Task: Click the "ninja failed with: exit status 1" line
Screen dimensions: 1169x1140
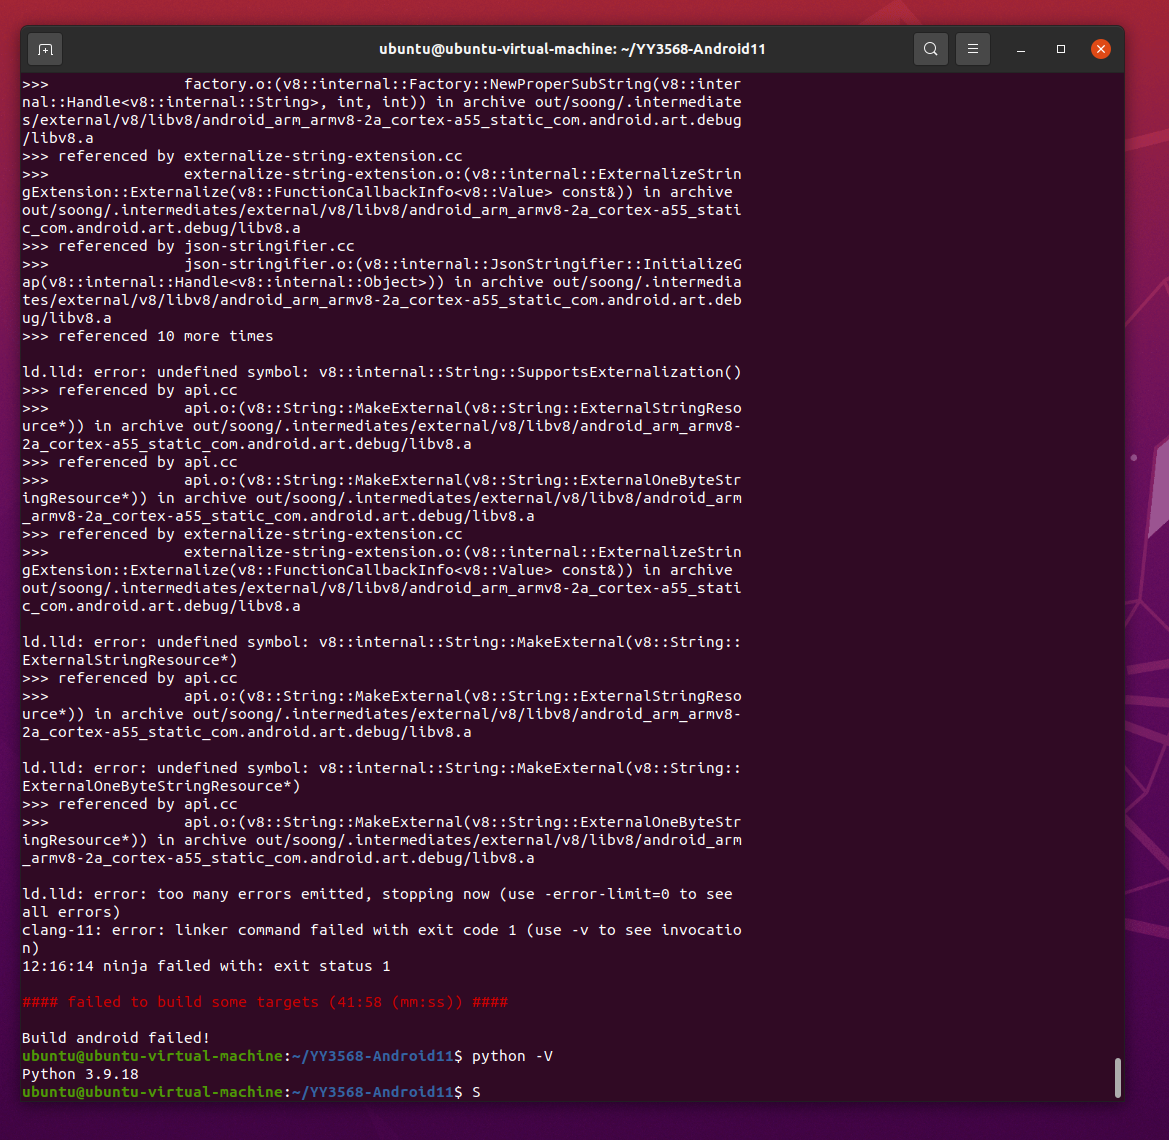Action: point(206,966)
